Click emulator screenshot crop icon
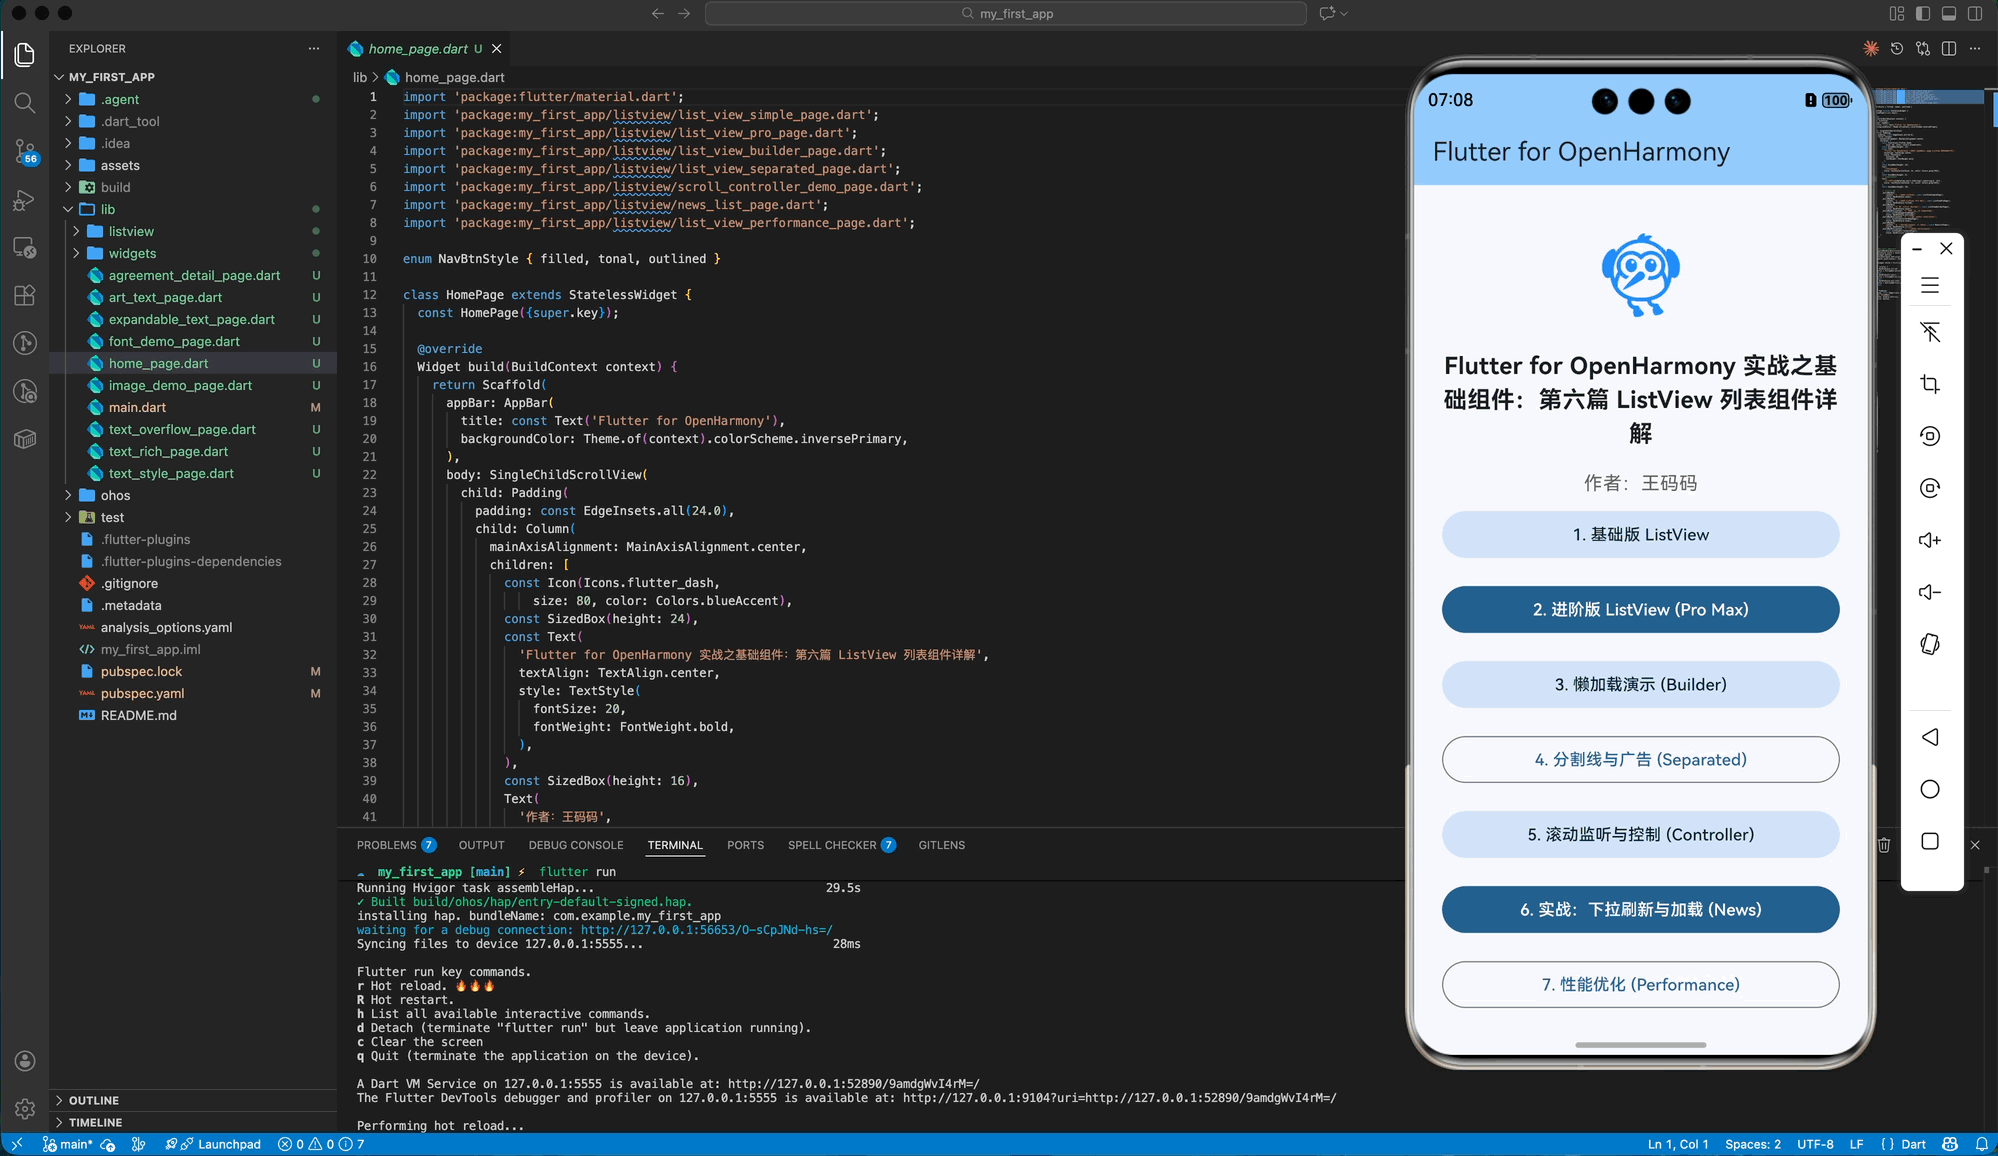This screenshot has width=1998, height=1156. pos(1930,384)
